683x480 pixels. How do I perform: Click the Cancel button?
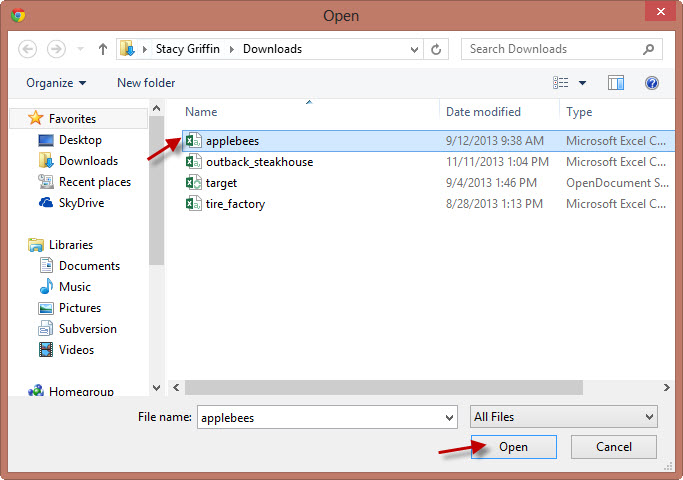[614, 446]
